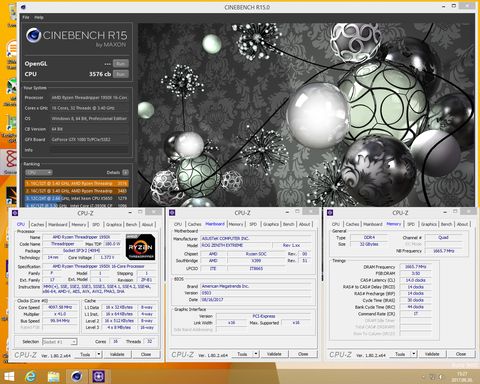This screenshot has width=480, height=384.
Task: Open the Windows Start button
Action: pyautogui.click(x=8, y=377)
